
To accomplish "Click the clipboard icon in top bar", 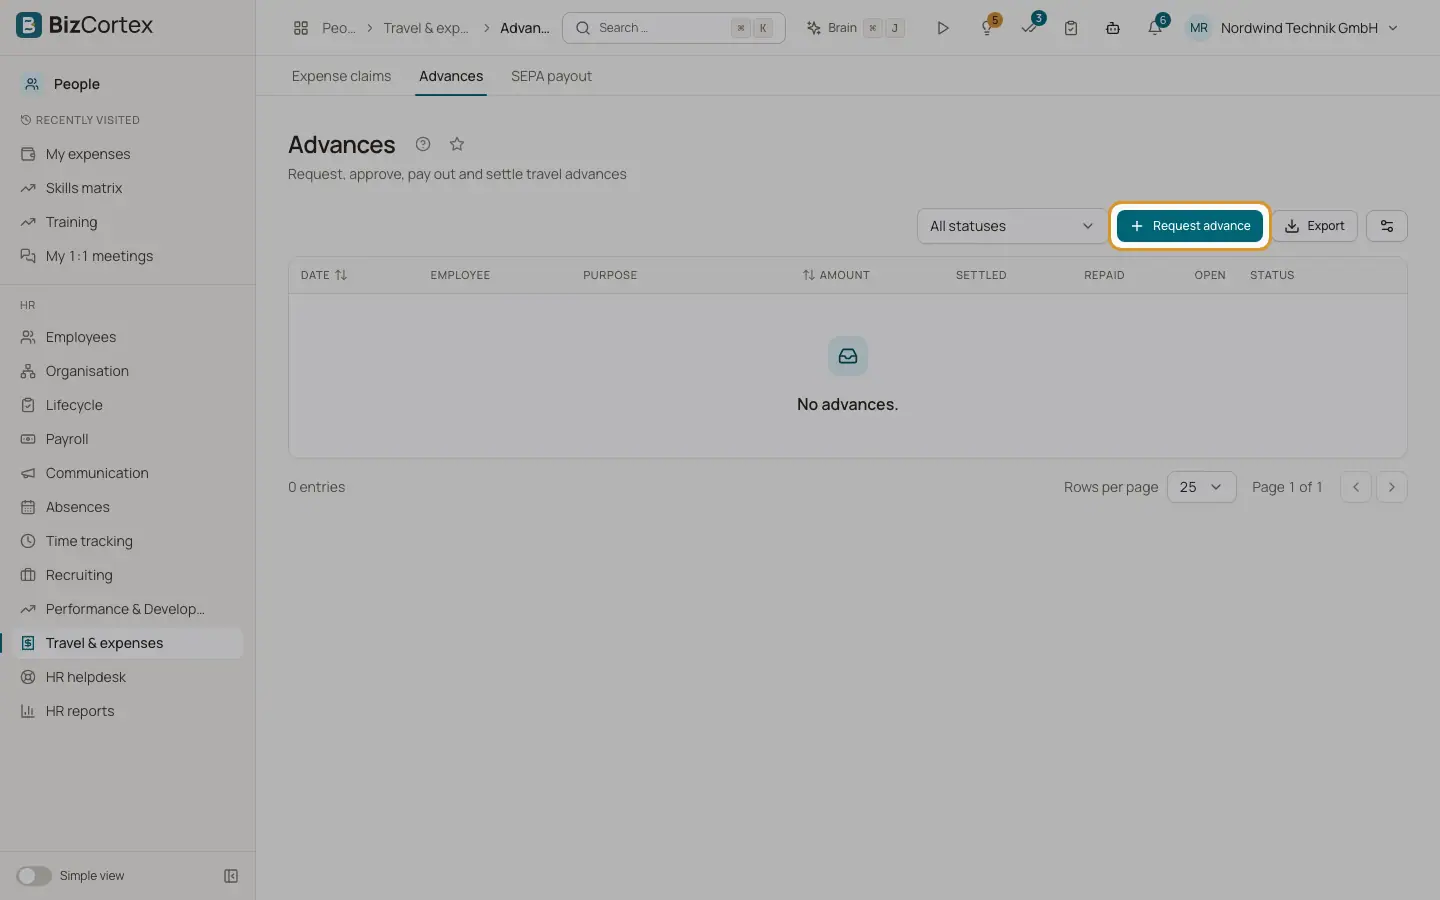I will [x=1071, y=28].
